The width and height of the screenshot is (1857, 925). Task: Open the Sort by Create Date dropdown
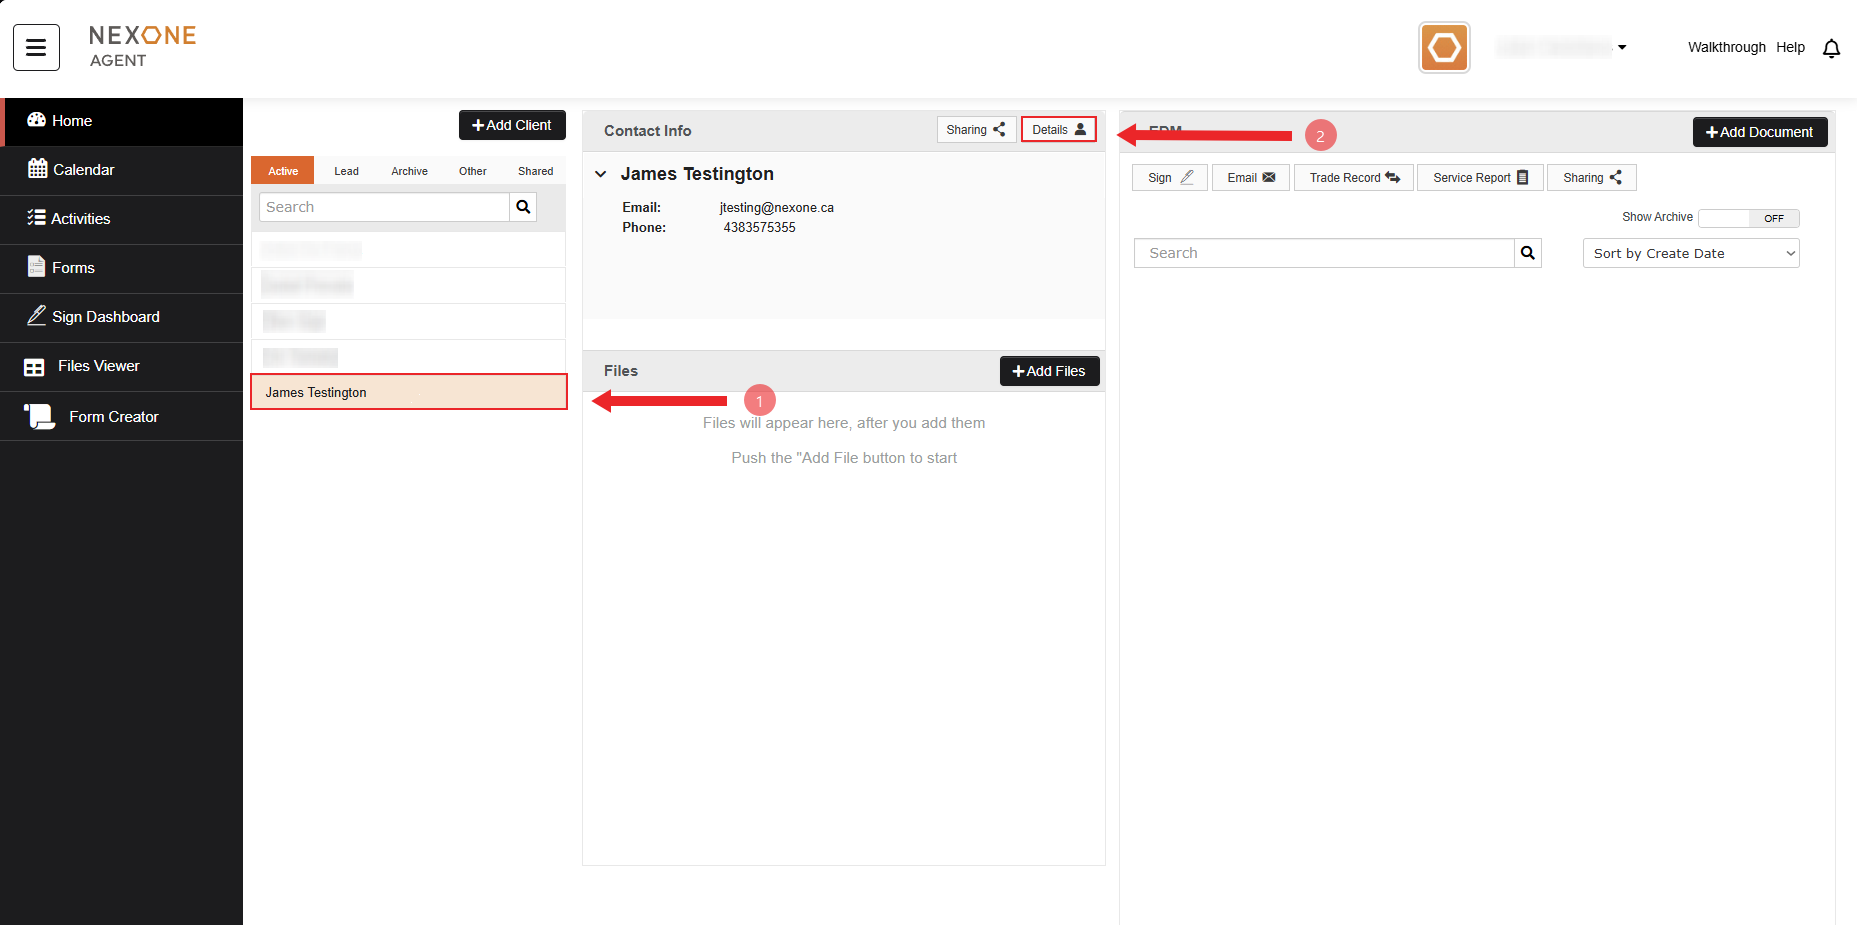pyautogui.click(x=1690, y=253)
